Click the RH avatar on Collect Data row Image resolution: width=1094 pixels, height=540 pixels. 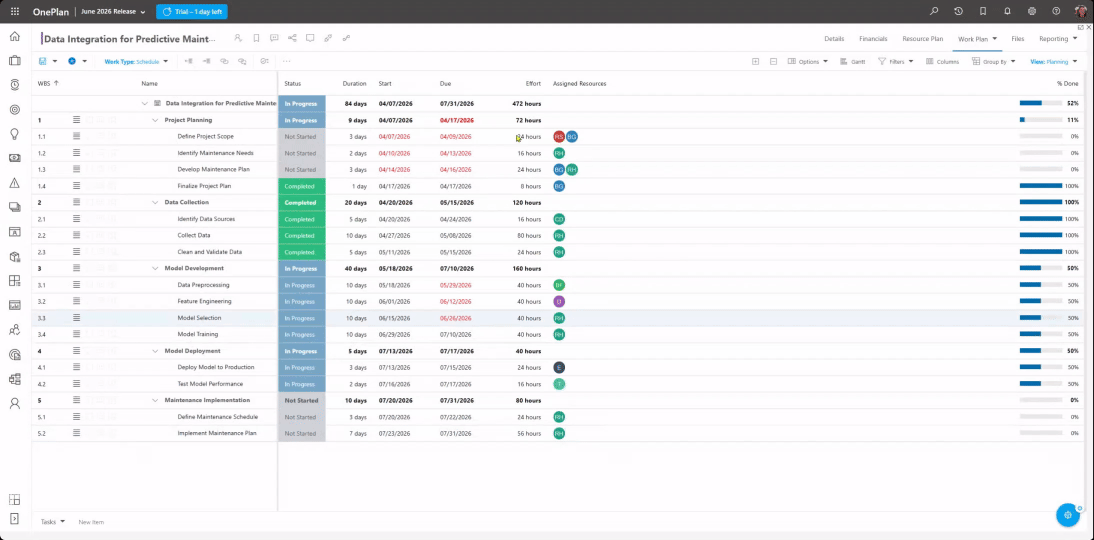pyautogui.click(x=559, y=235)
